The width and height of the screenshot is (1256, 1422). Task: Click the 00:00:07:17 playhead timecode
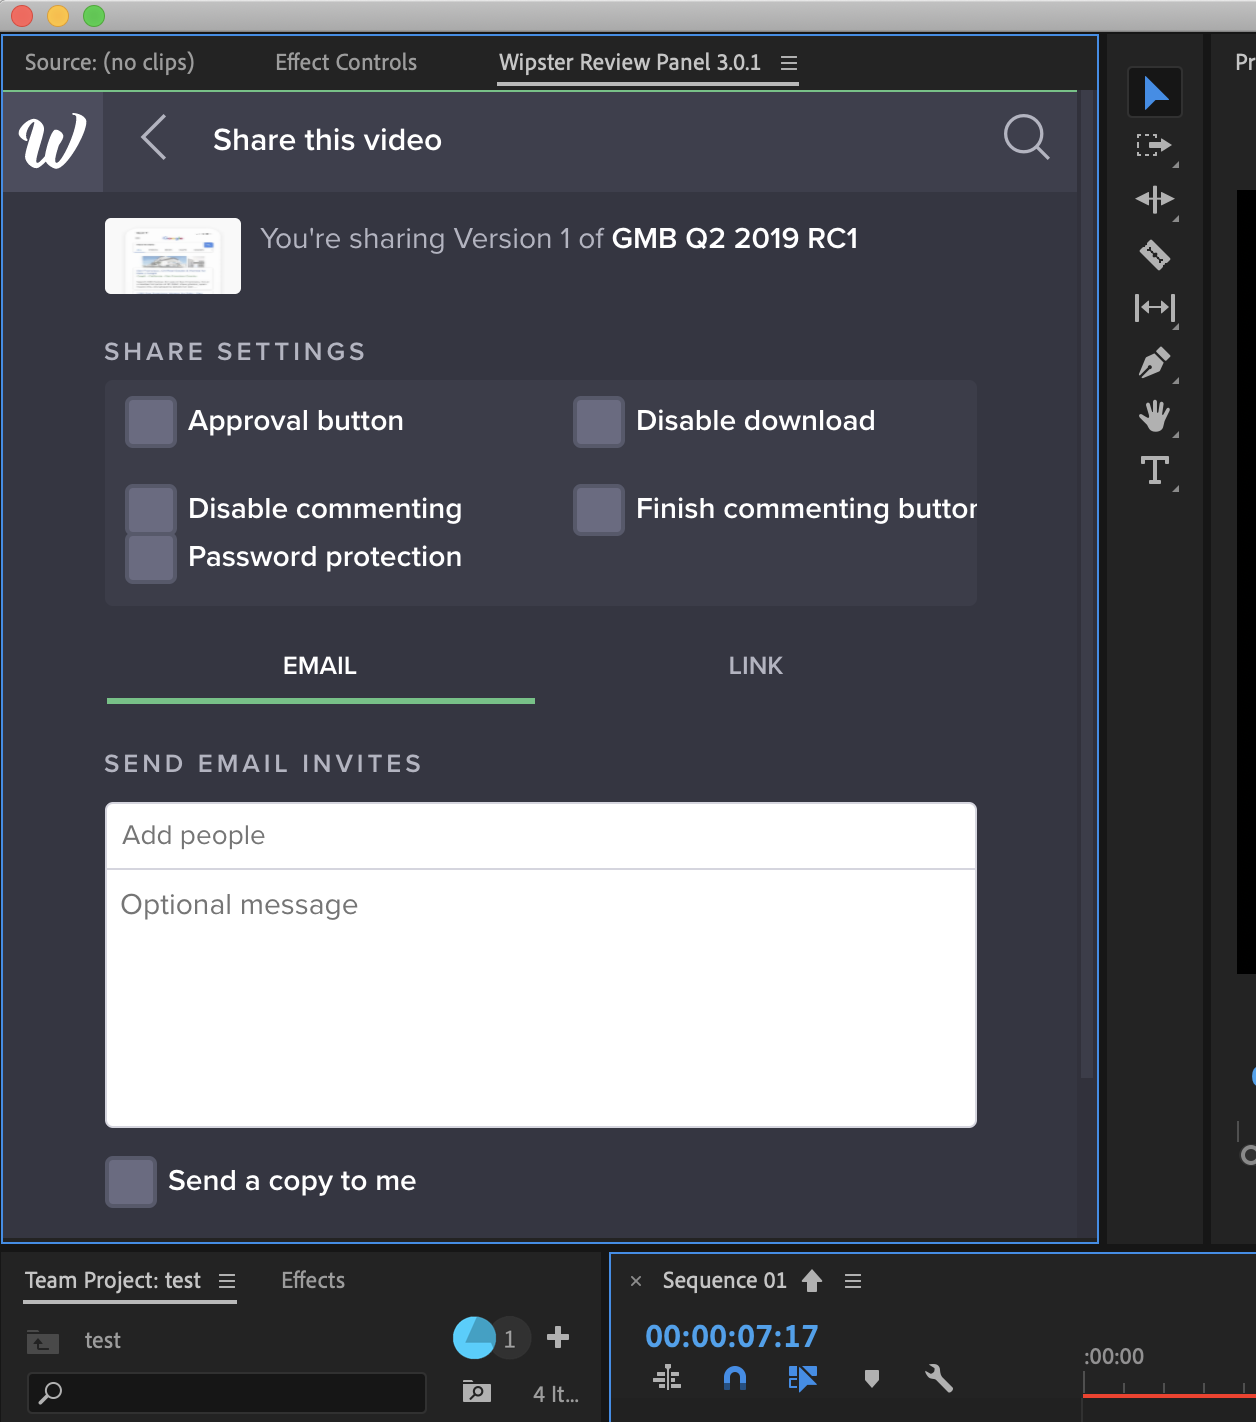pyautogui.click(x=732, y=1336)
